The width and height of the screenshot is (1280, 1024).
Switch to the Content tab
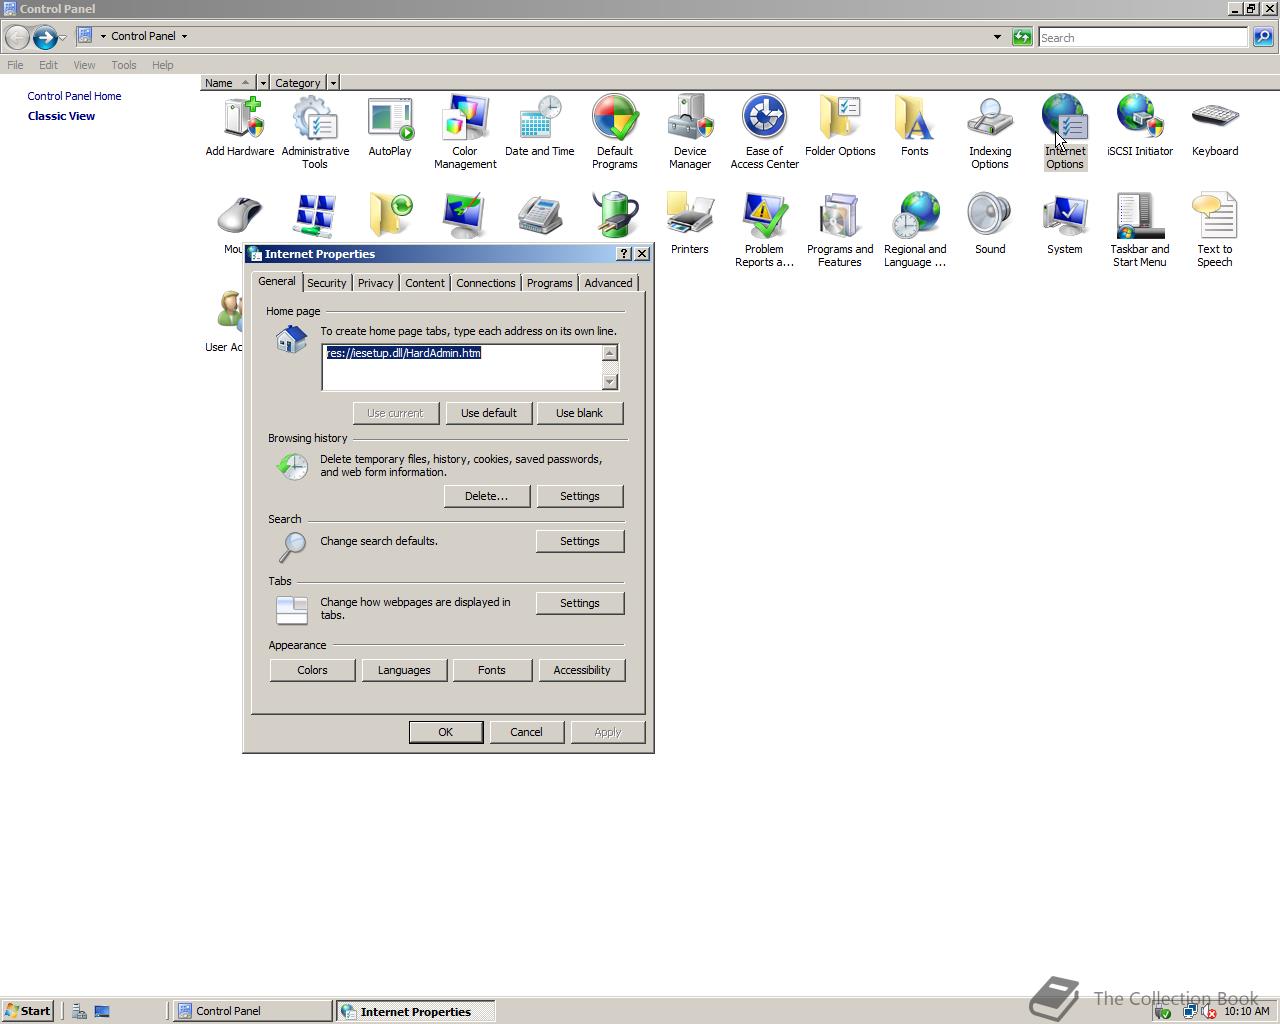(x=425, y=283)
